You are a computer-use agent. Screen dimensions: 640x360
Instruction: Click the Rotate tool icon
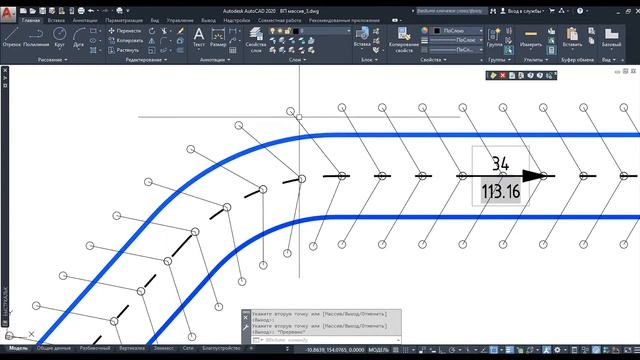(152, 31)
